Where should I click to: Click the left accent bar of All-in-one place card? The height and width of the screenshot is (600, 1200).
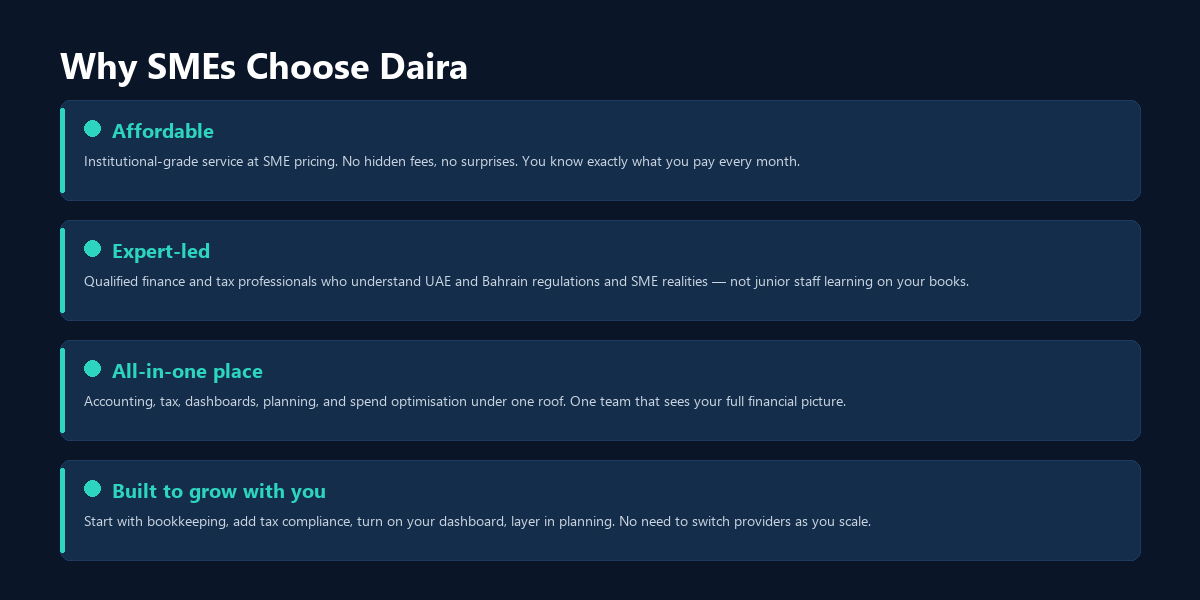(63, 390)
